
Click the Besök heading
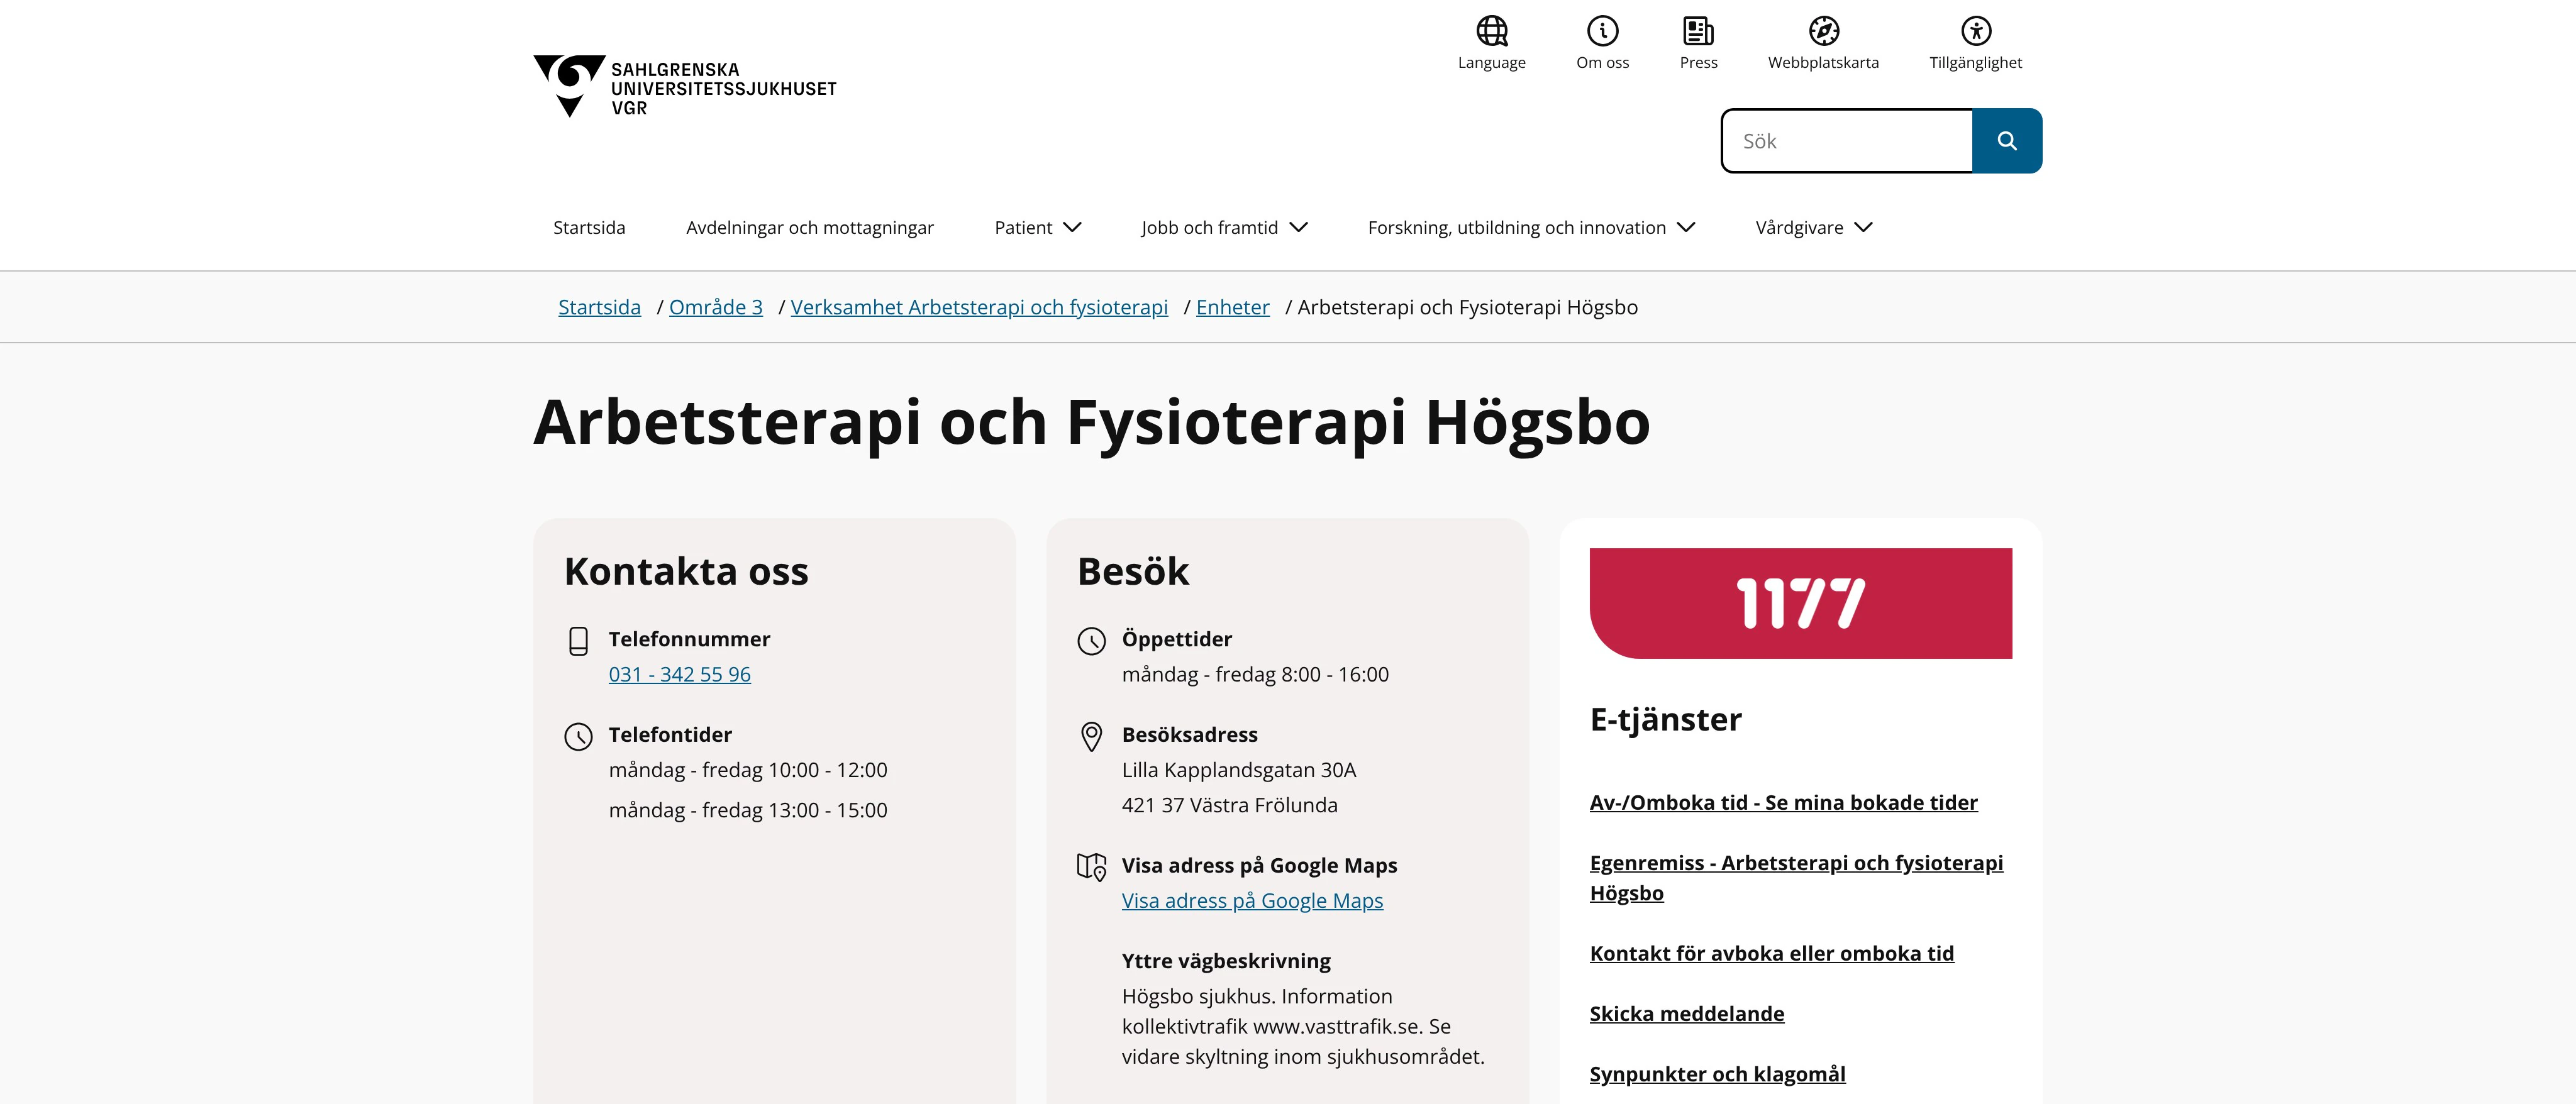tap(1133, 572)
